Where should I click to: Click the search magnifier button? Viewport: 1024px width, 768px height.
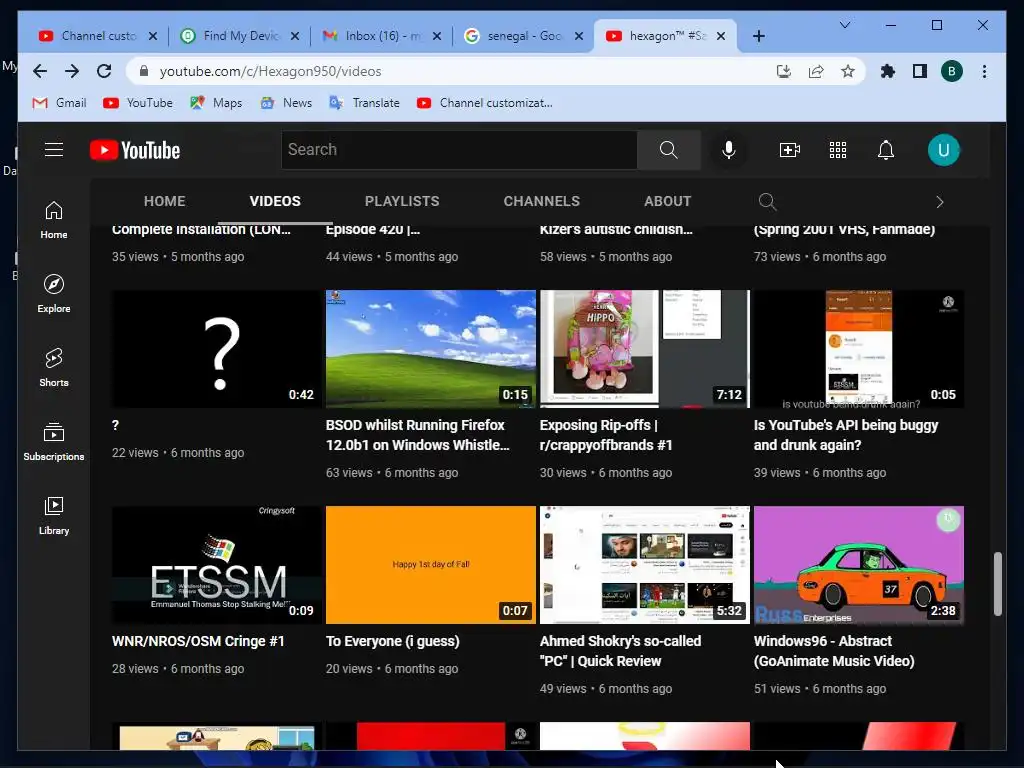click(x=668, y=150)
